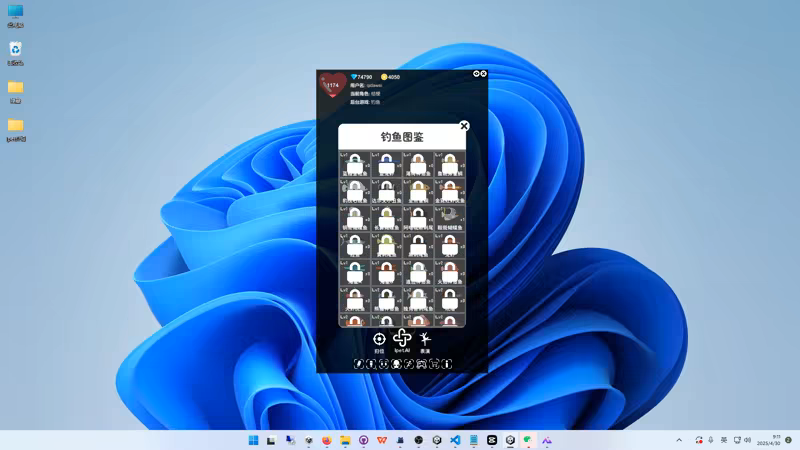800x450 pixels.
Task: Open WPS Office from the taskbar
Action: click(x=382, y=440)
